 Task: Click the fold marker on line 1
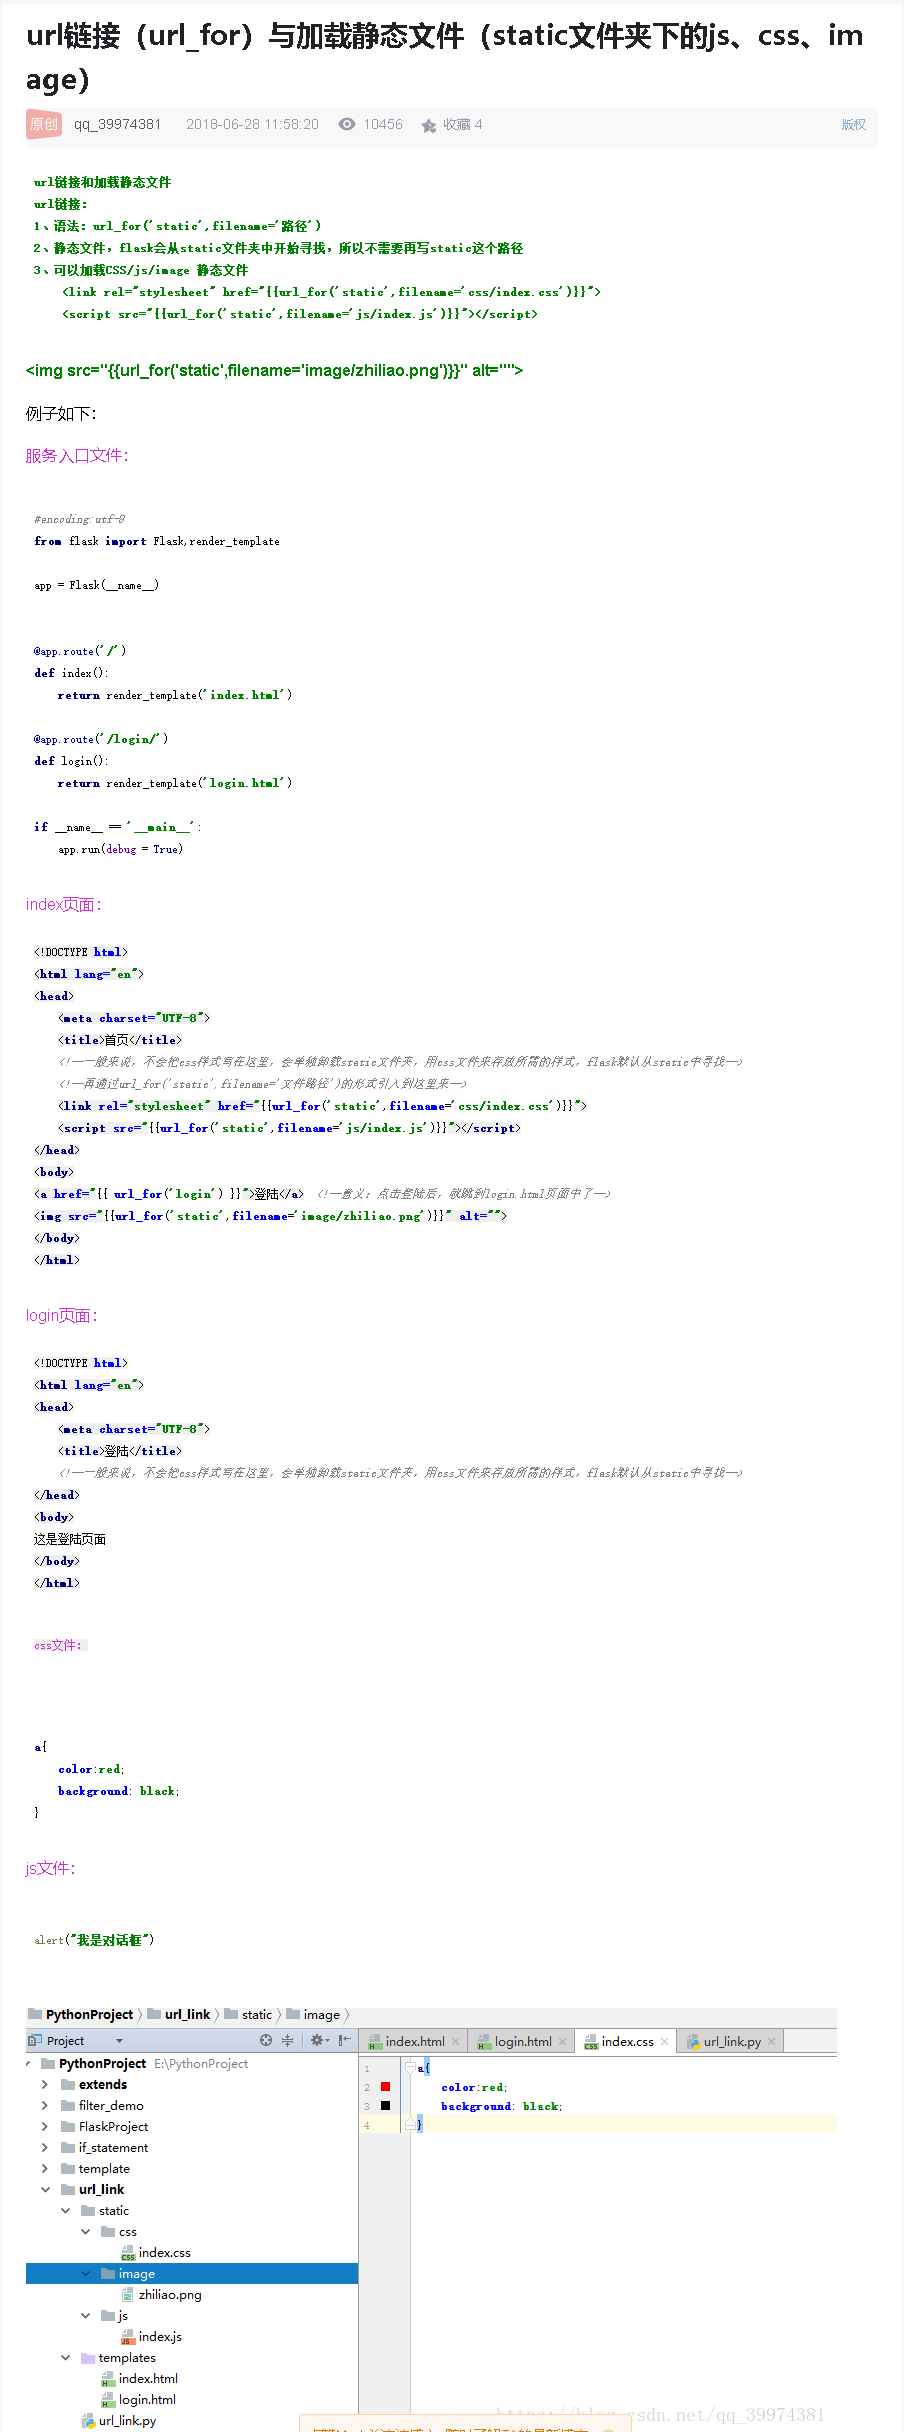coord(410,2067)
